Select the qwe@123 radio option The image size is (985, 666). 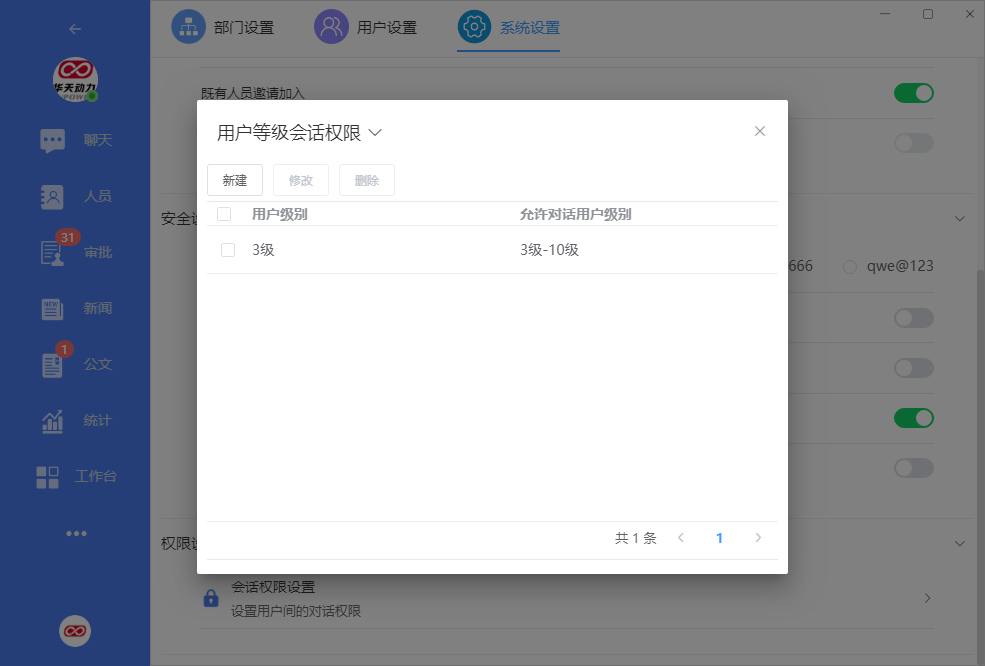point(849,266)
